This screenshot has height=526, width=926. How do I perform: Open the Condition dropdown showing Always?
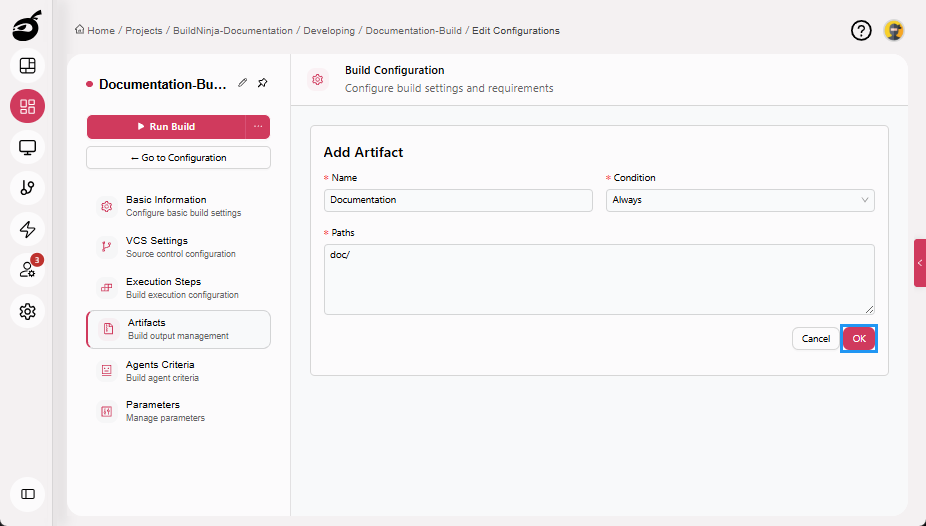(740, 200)
